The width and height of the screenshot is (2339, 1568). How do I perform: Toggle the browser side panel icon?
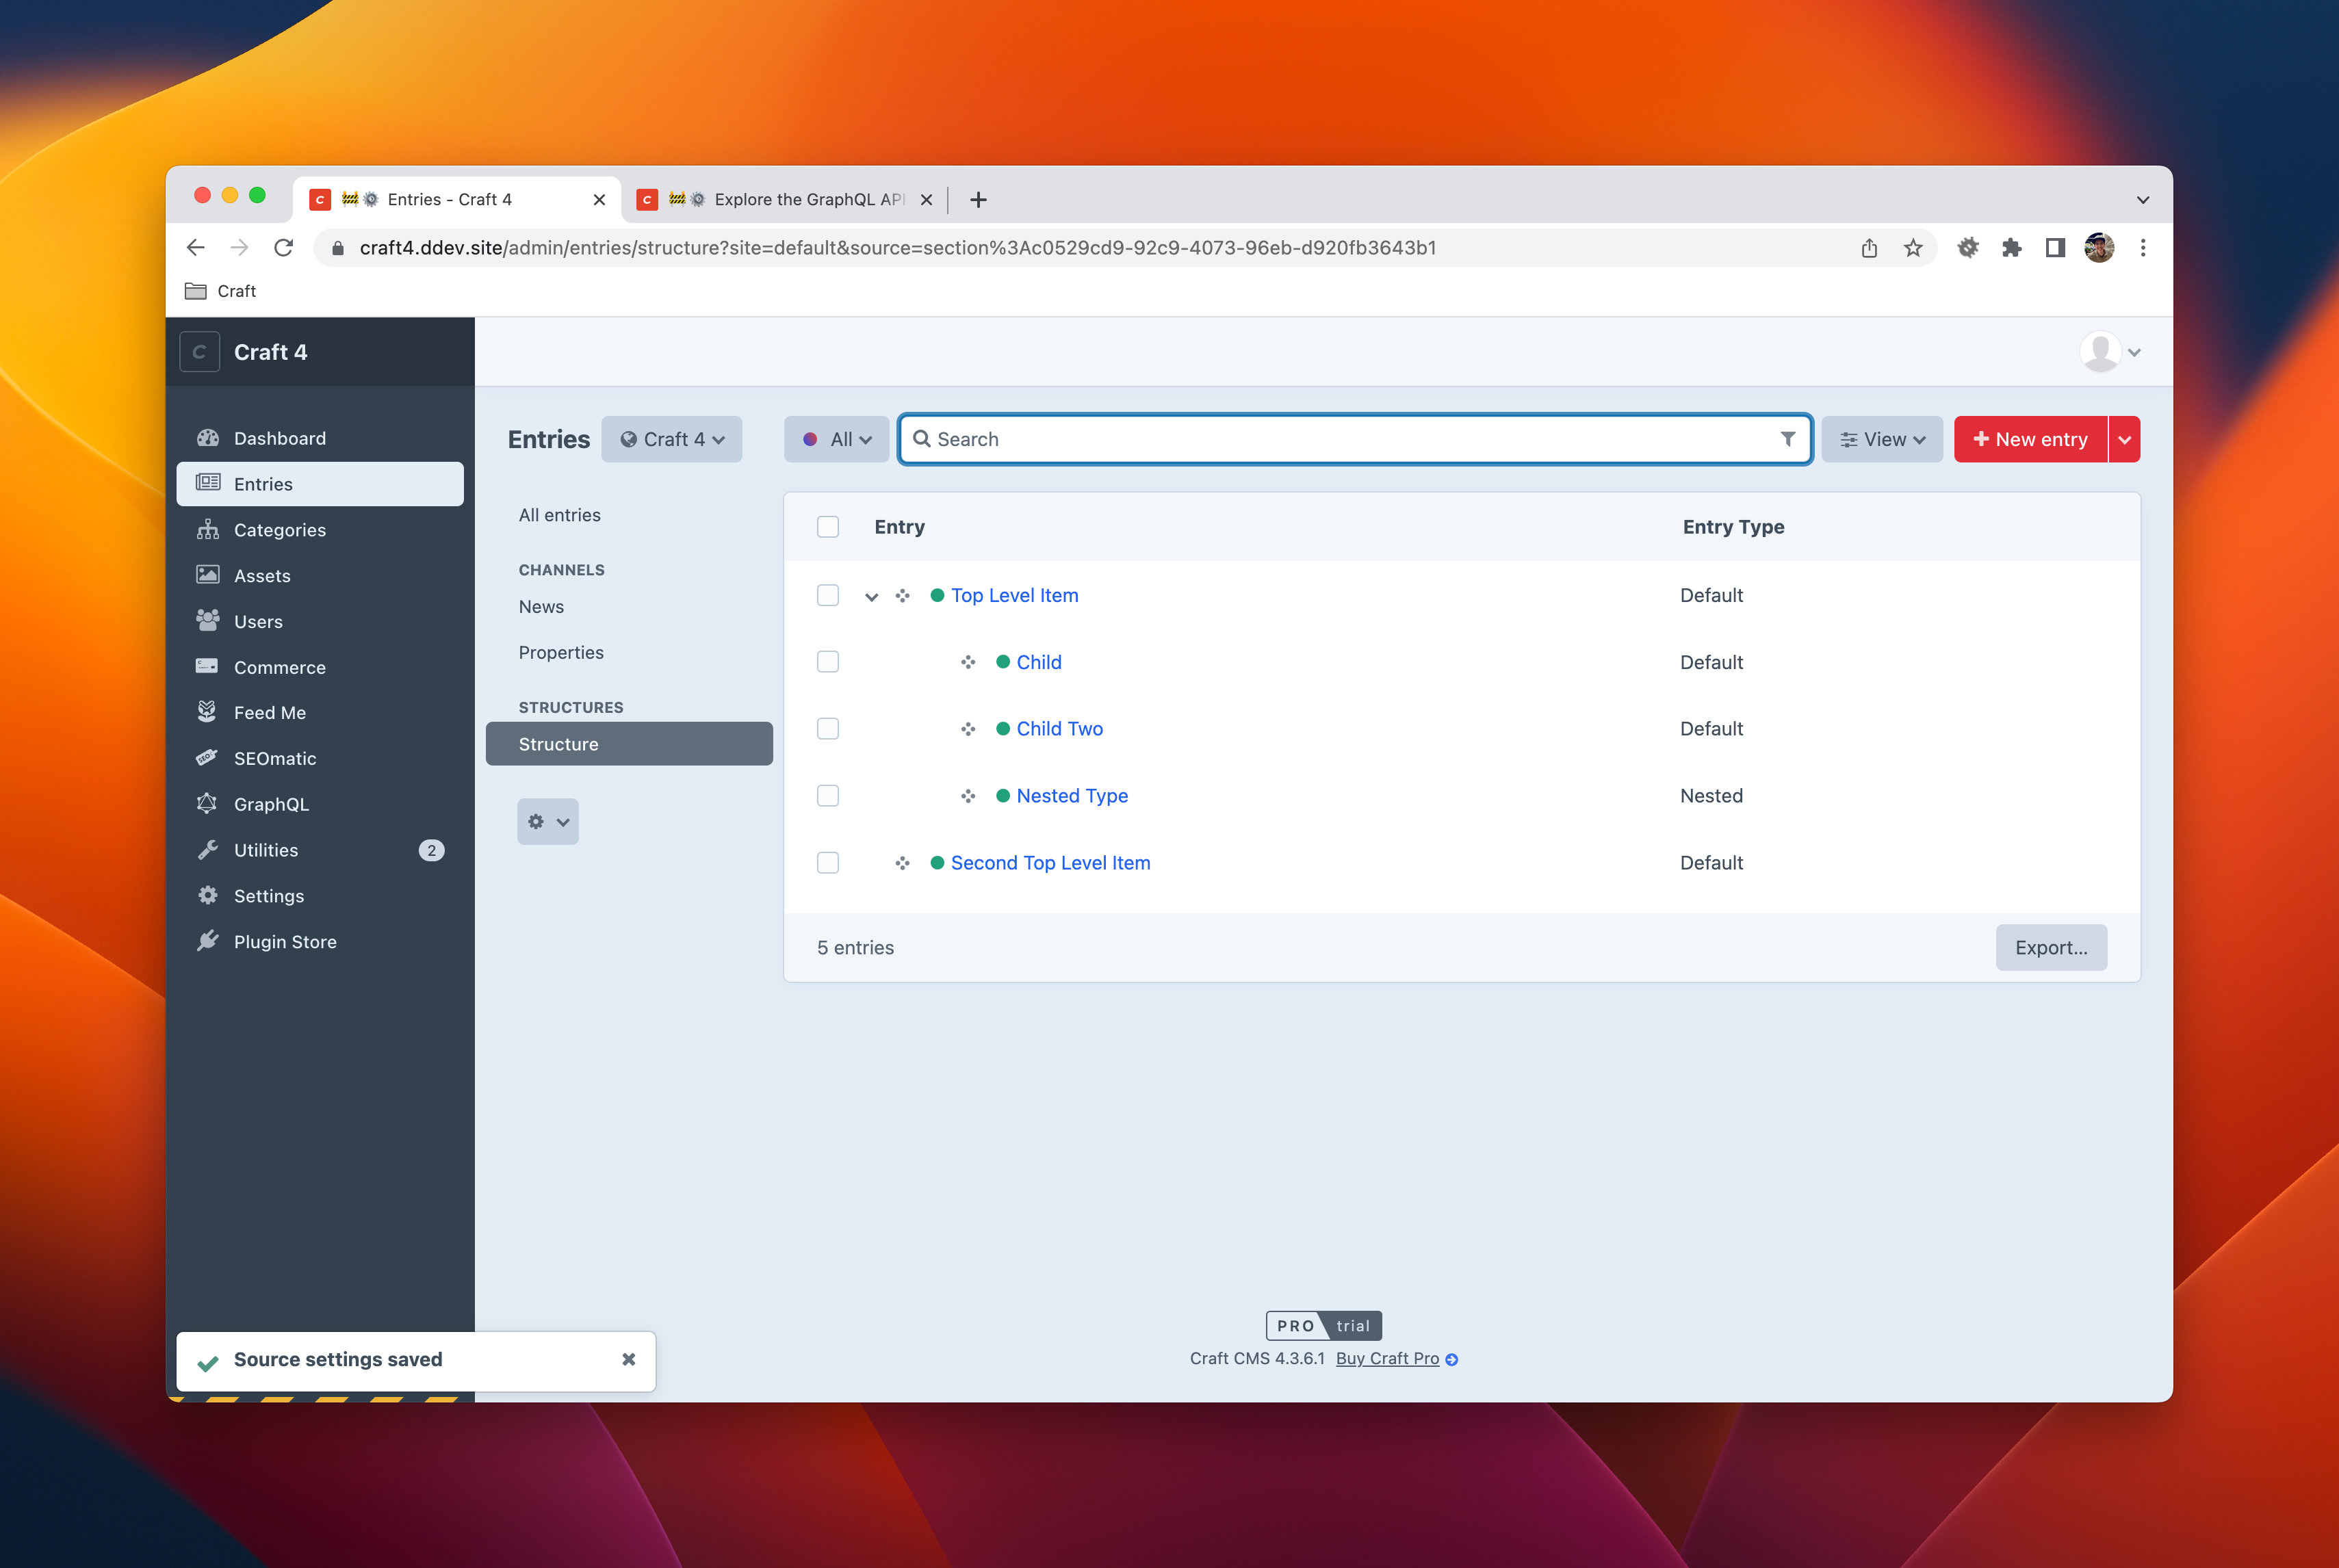[2055, 248]
